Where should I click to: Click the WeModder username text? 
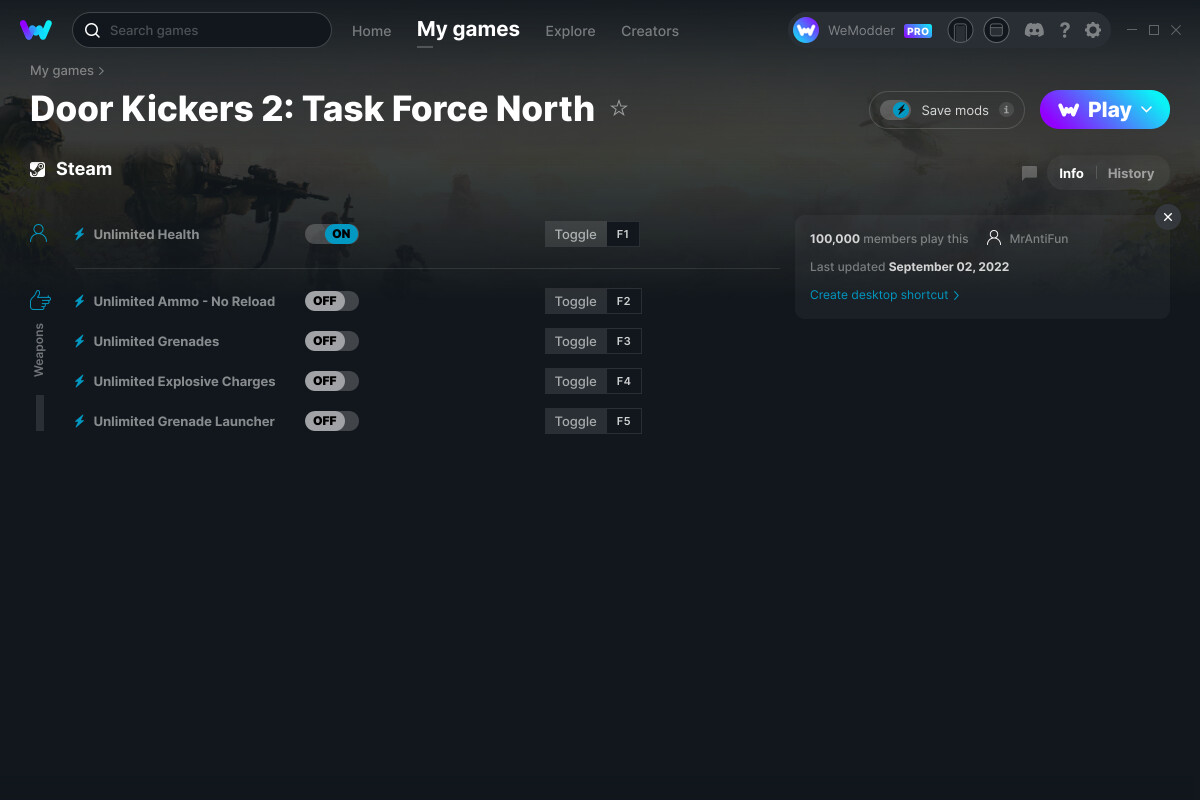(x=861, y=31)
